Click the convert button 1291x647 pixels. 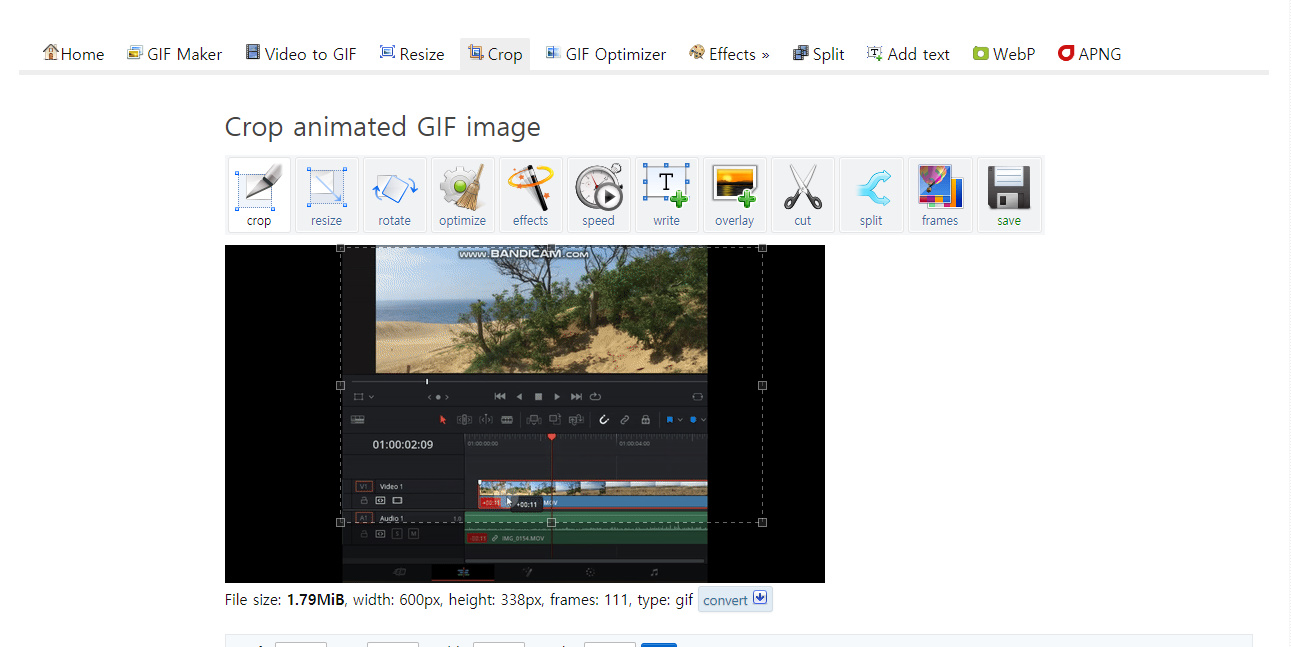pos(725,599)
